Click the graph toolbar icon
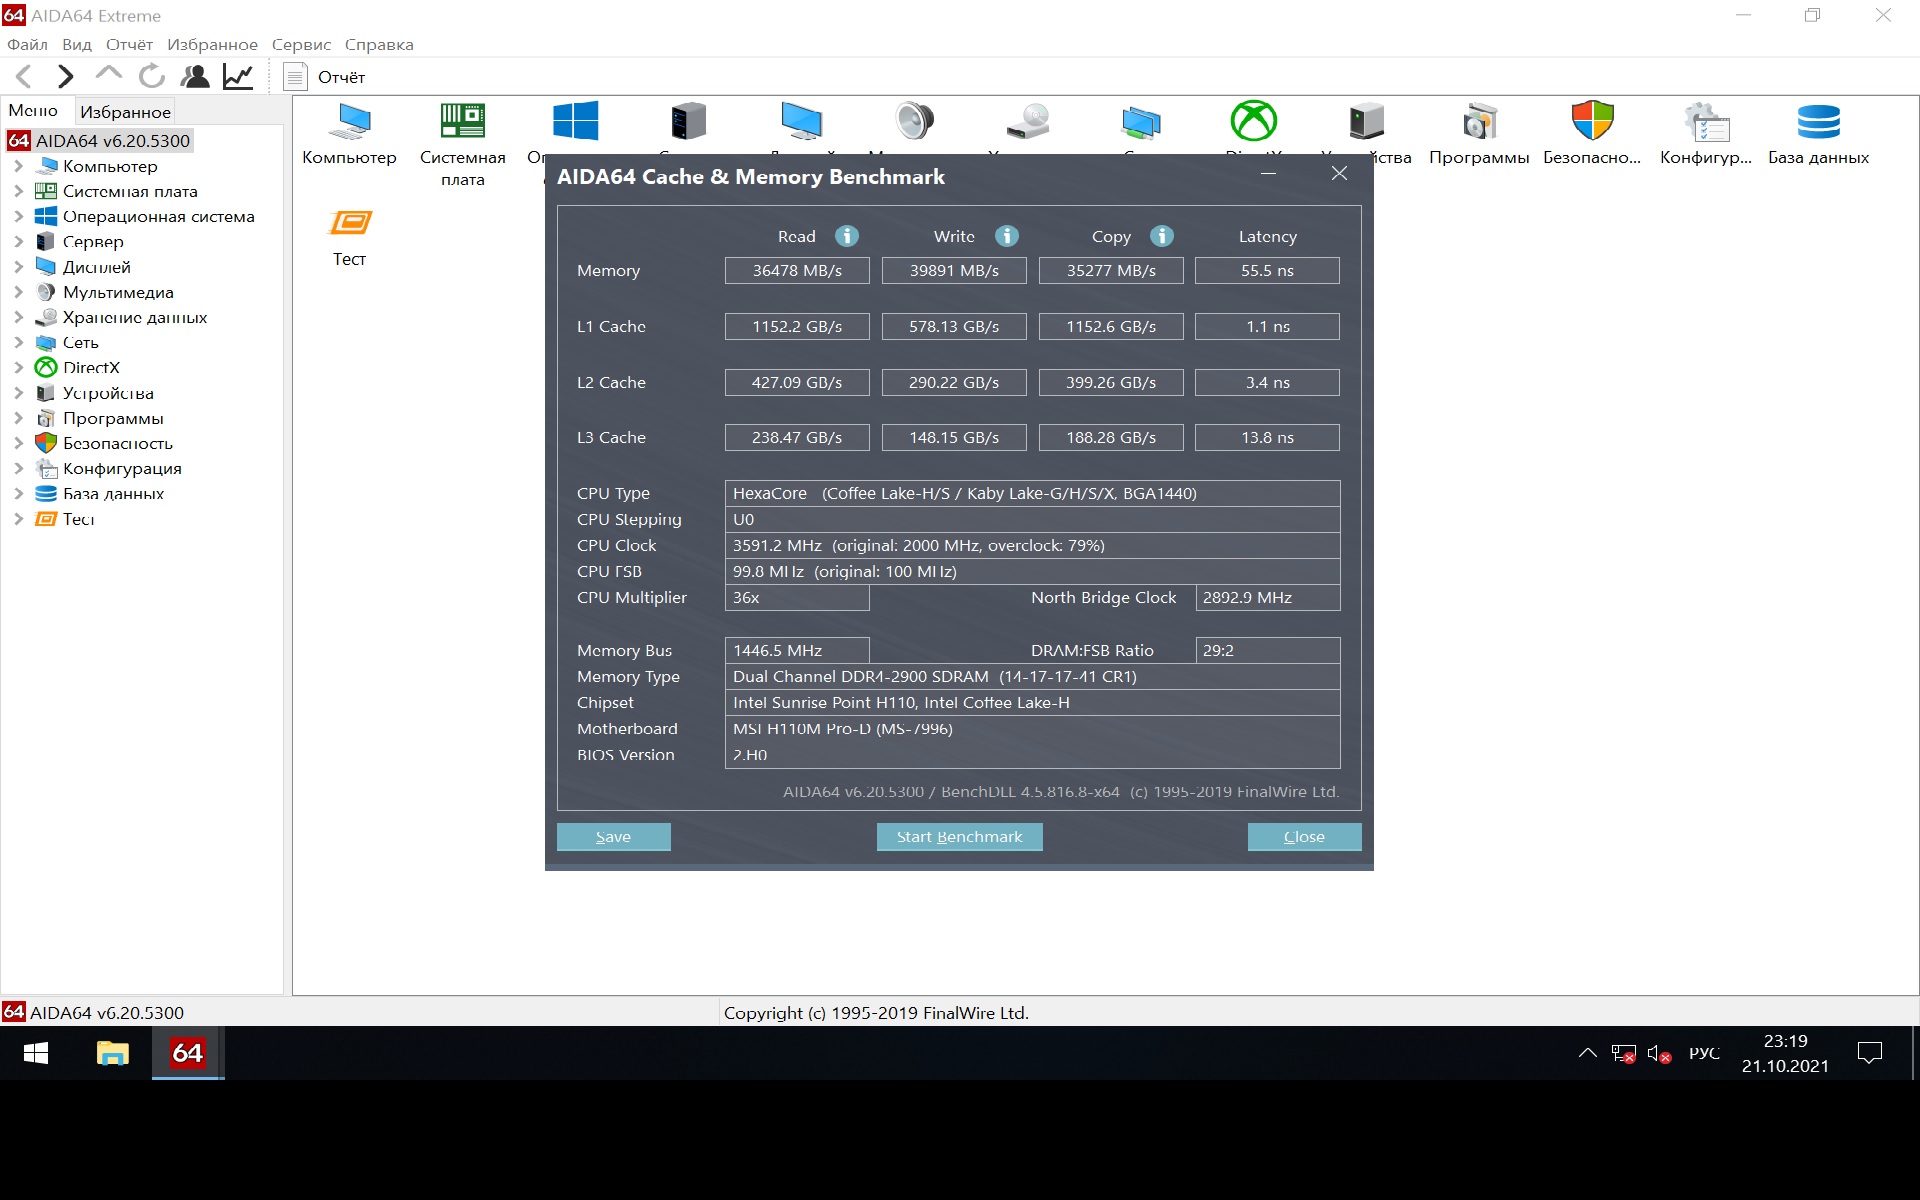 (x=238, y=76)
